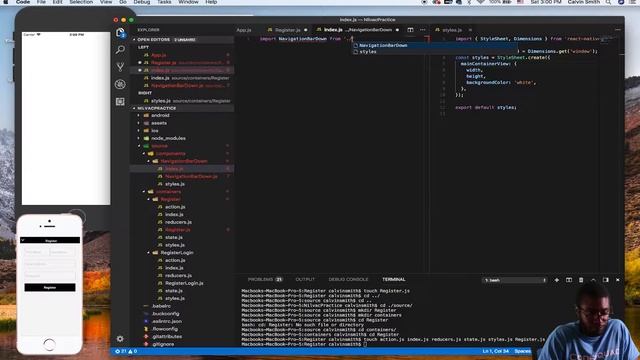Open RegisterLogin.js in the file tree
Image resolution: width=640 pixels, height=360 pixels.
[x=184, y=283]
